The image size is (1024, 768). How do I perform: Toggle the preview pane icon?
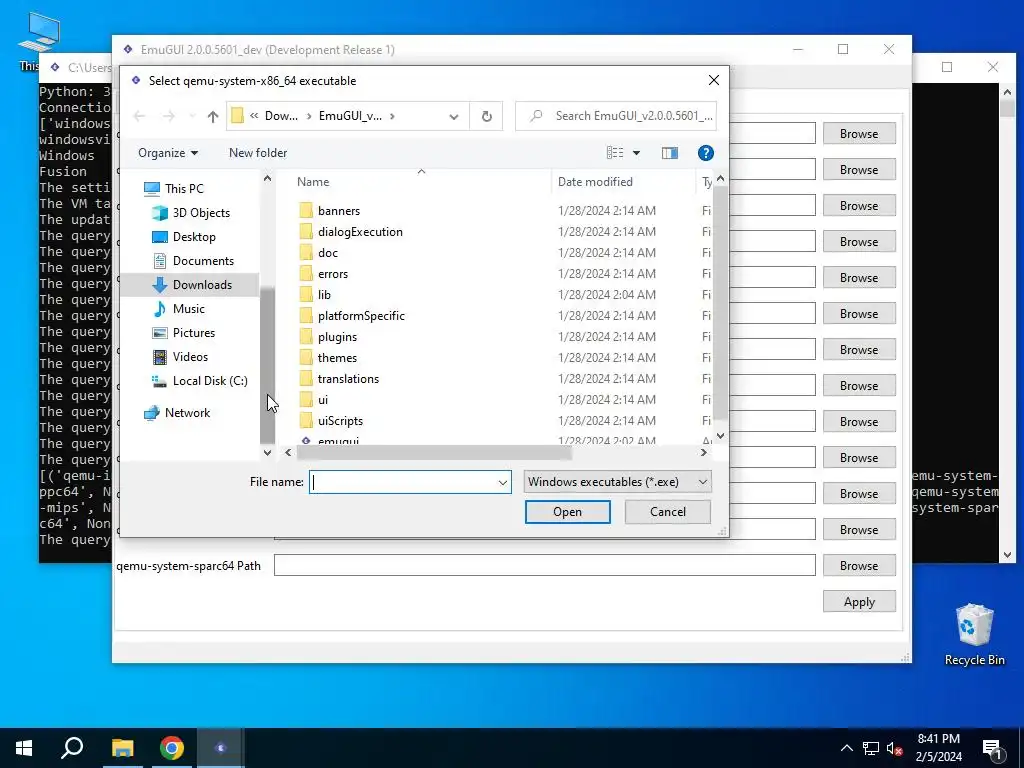[x=669, y=153]
